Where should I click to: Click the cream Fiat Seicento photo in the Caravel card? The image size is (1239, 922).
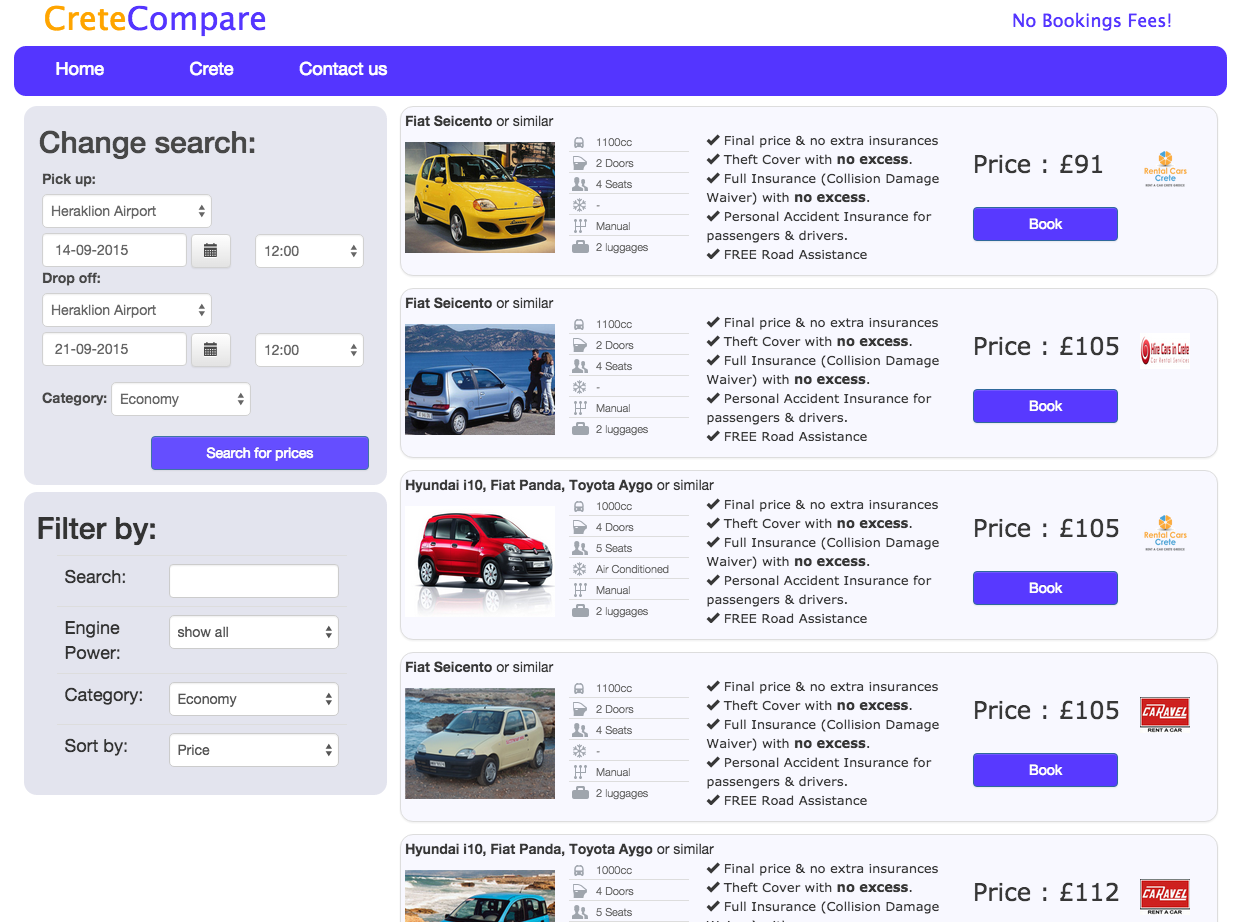click(480, 743)
